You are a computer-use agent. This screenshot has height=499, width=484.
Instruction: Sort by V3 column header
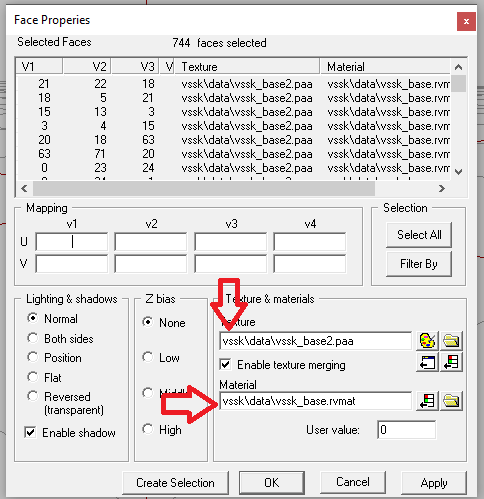(135, 66)
